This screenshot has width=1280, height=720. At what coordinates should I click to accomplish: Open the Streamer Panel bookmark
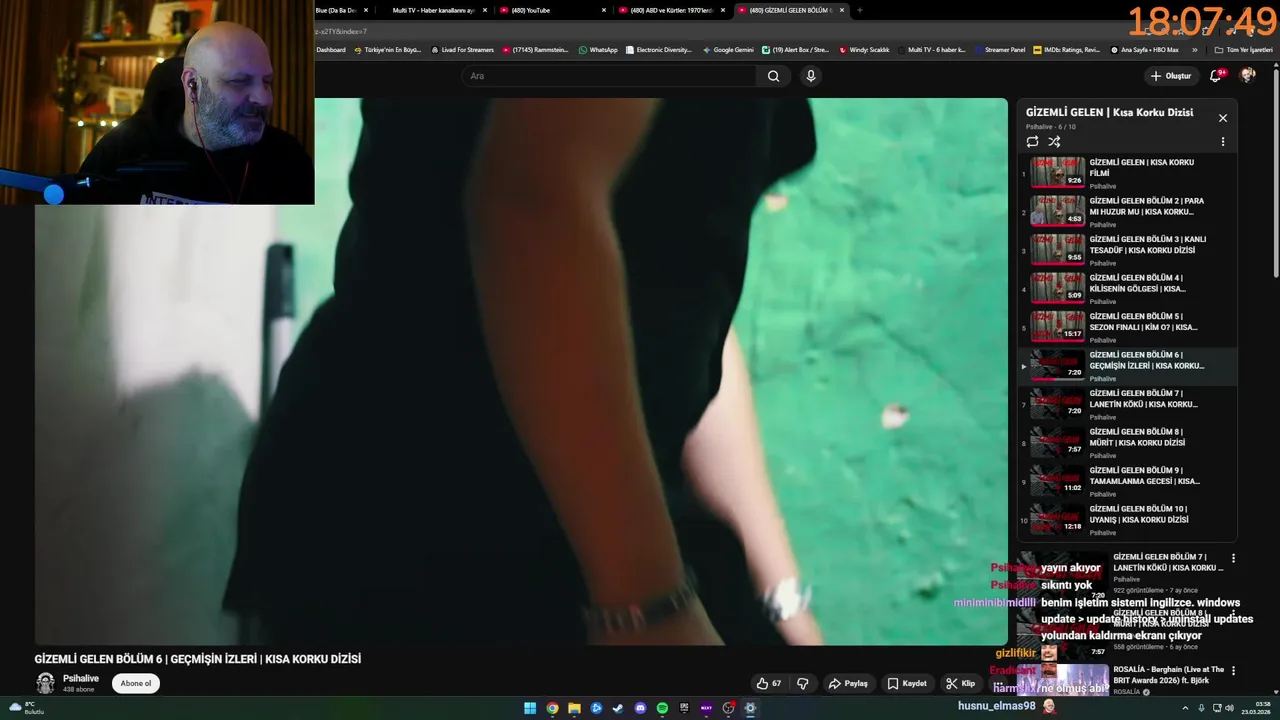(999, 49)
